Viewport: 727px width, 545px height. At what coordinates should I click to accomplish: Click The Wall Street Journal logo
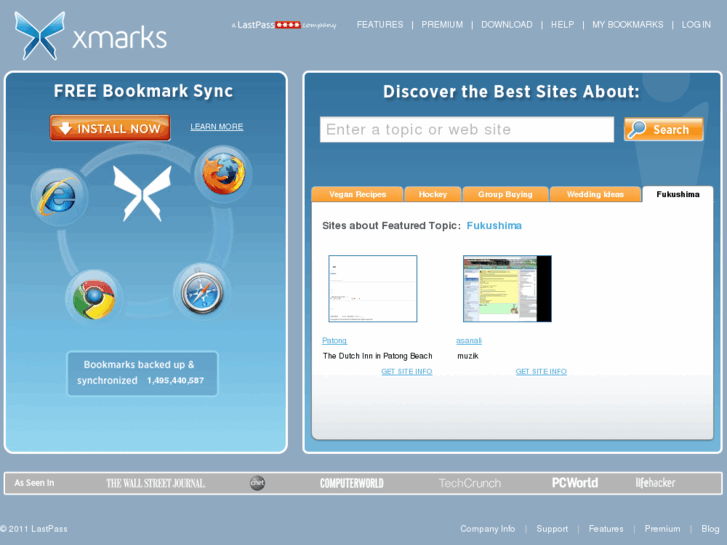155,483
